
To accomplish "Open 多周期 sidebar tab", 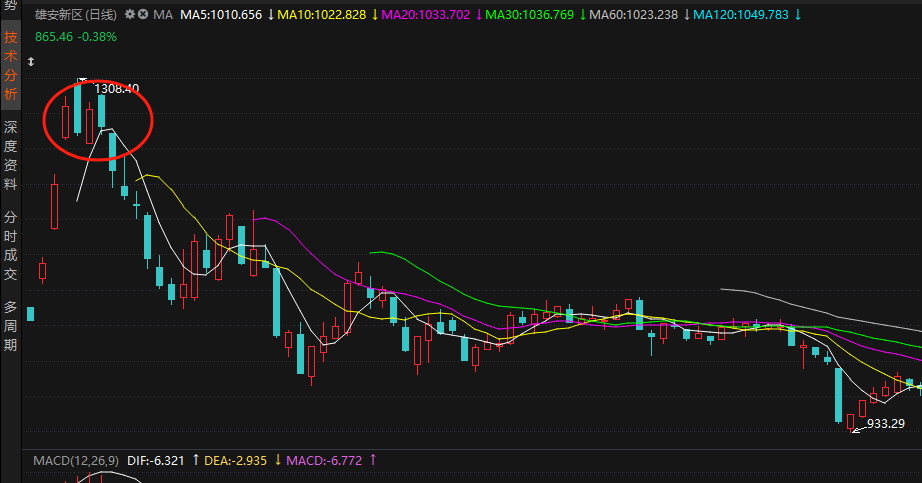I will (11, 326).
